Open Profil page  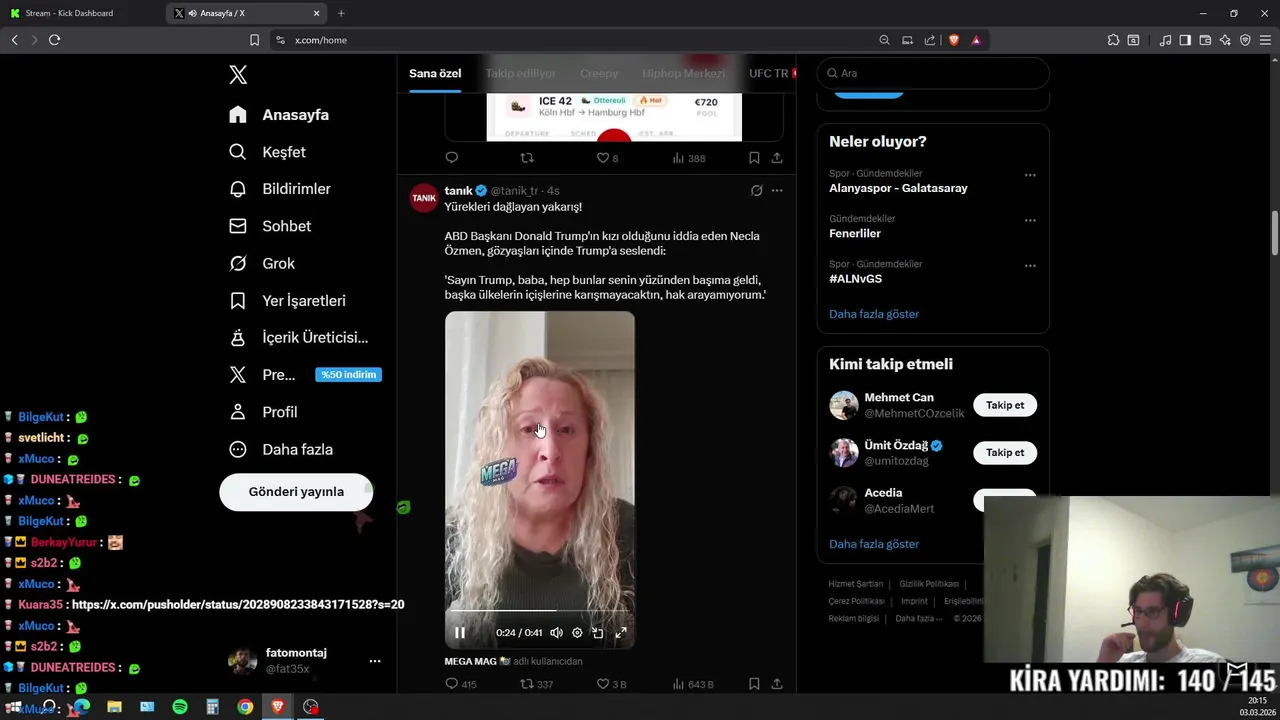263,412
